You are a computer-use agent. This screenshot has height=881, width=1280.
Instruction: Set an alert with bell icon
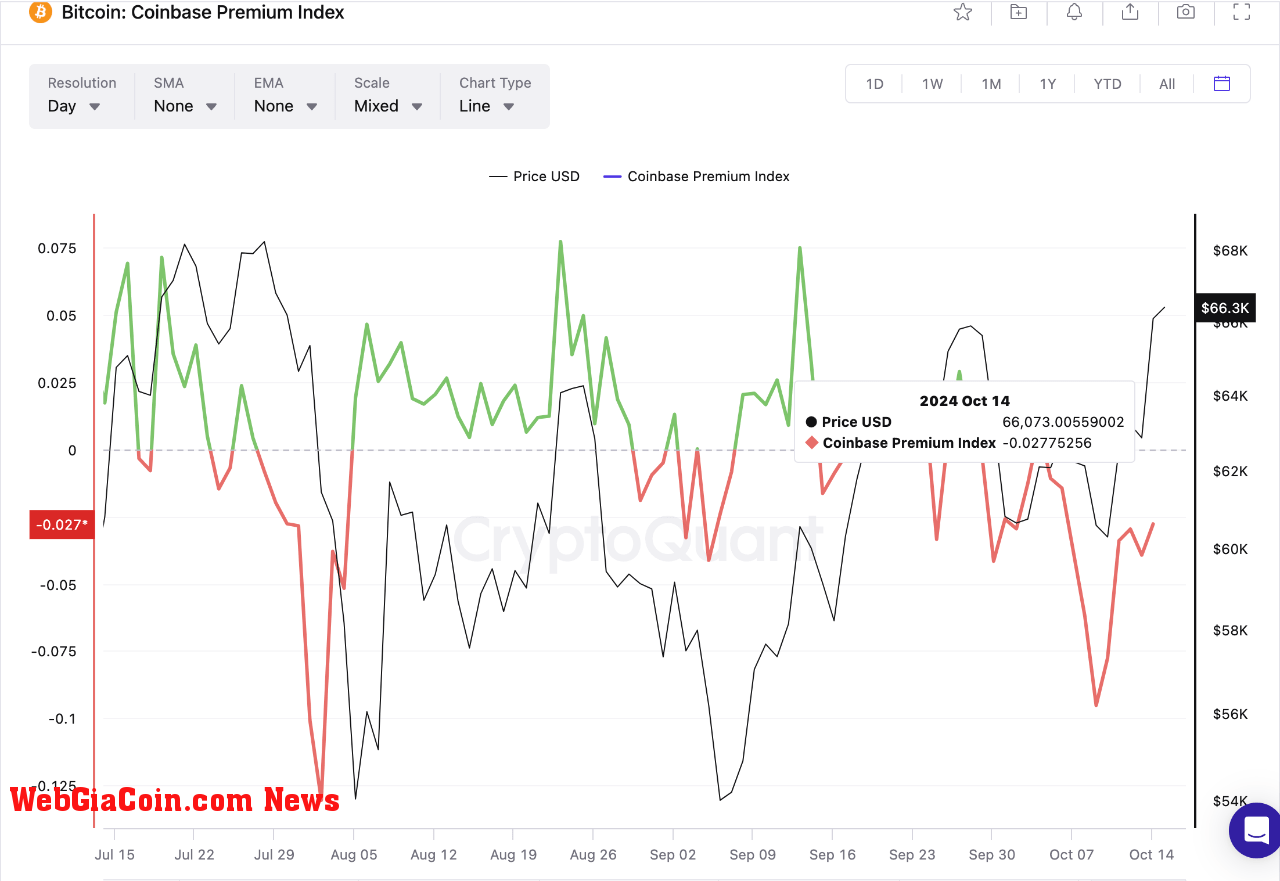[x=1074, y=12]
